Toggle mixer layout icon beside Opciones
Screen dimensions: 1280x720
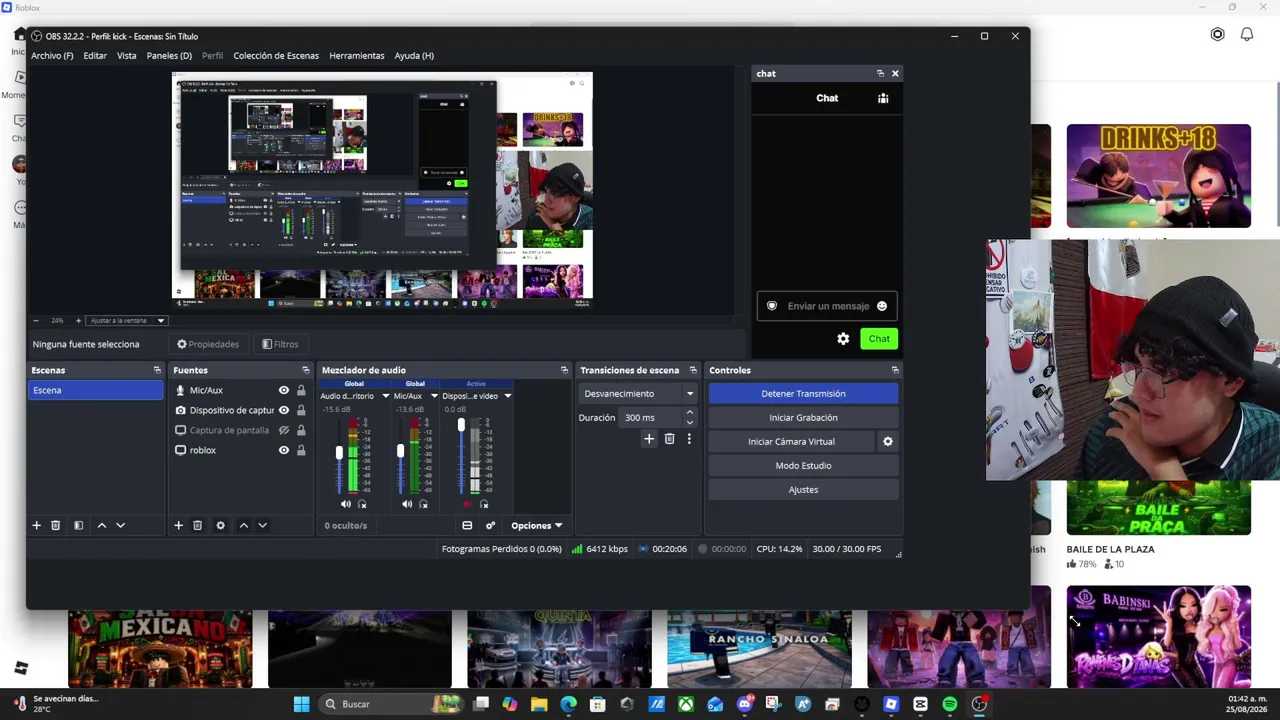467,525
